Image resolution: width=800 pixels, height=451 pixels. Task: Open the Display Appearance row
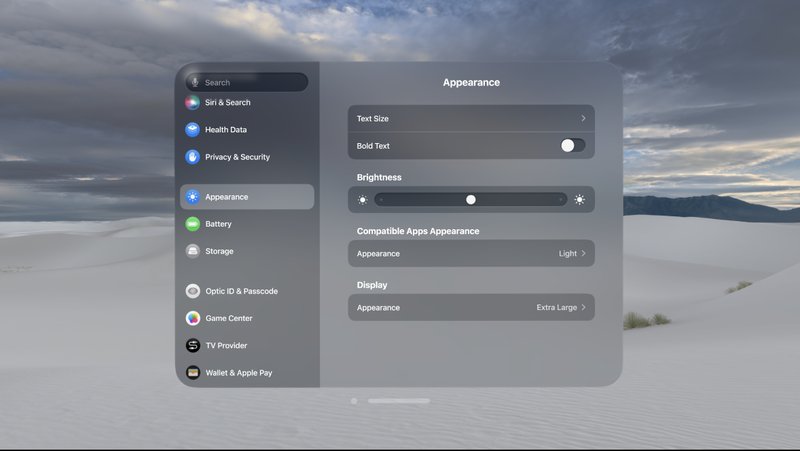pos(471,307)
